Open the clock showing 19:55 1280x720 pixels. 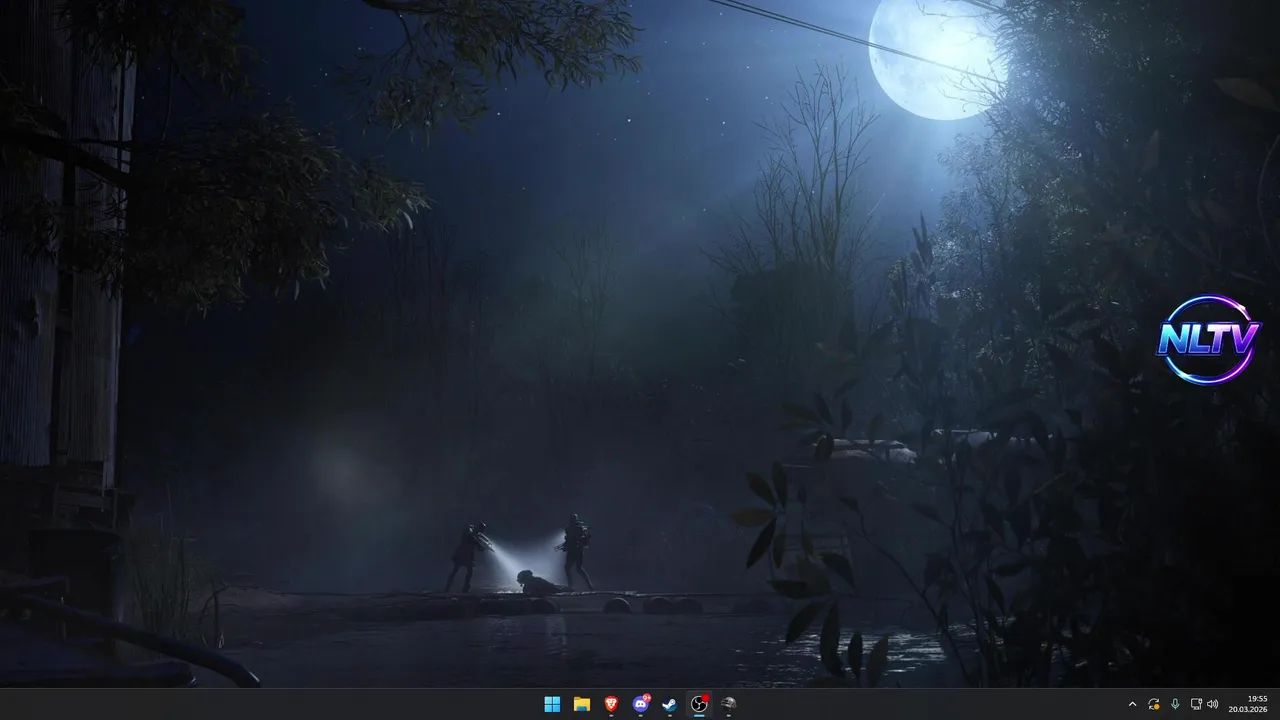[1248, 704]
